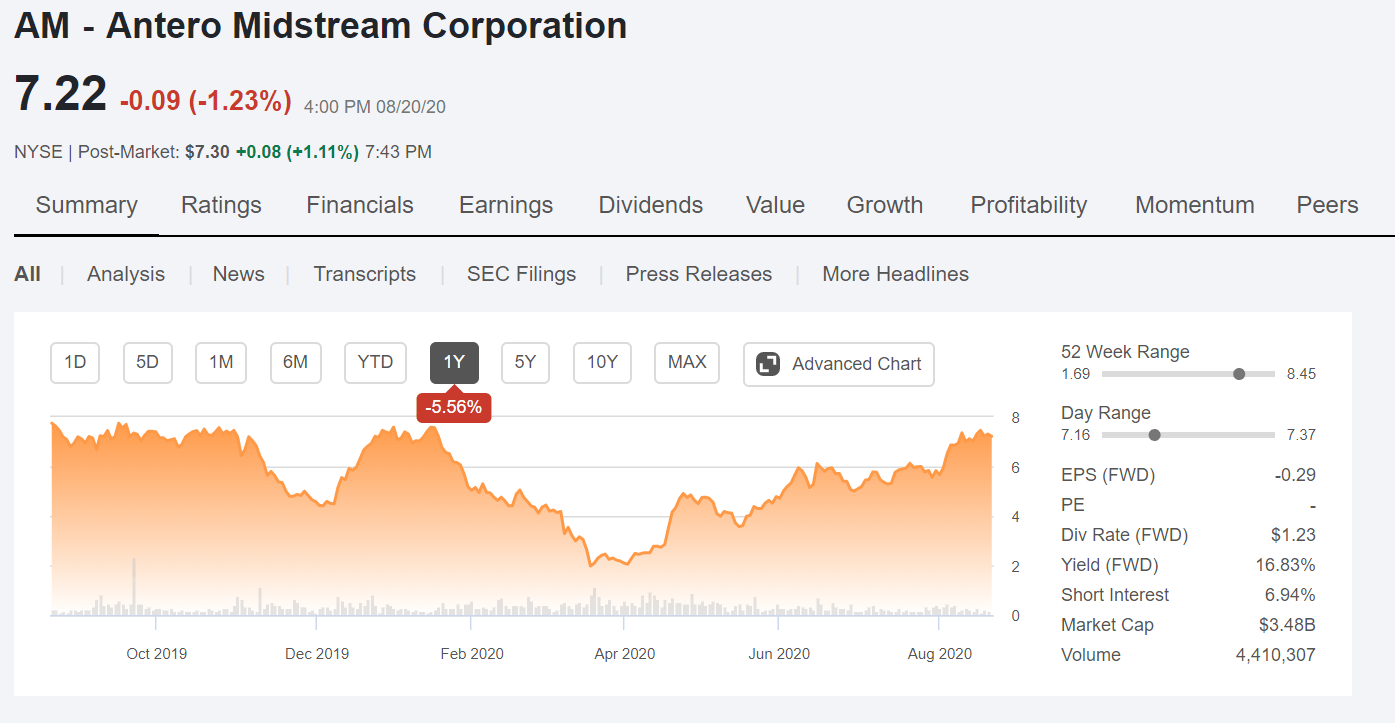Select the 6M chart range

coord(295,363)
